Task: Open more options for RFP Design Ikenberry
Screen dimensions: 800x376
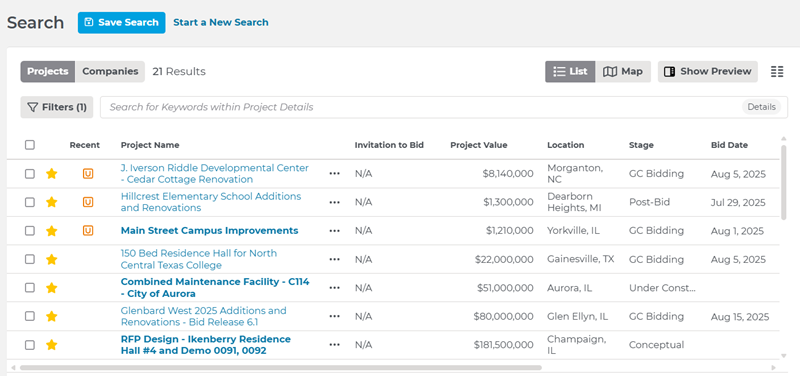Action: (334, 345)
